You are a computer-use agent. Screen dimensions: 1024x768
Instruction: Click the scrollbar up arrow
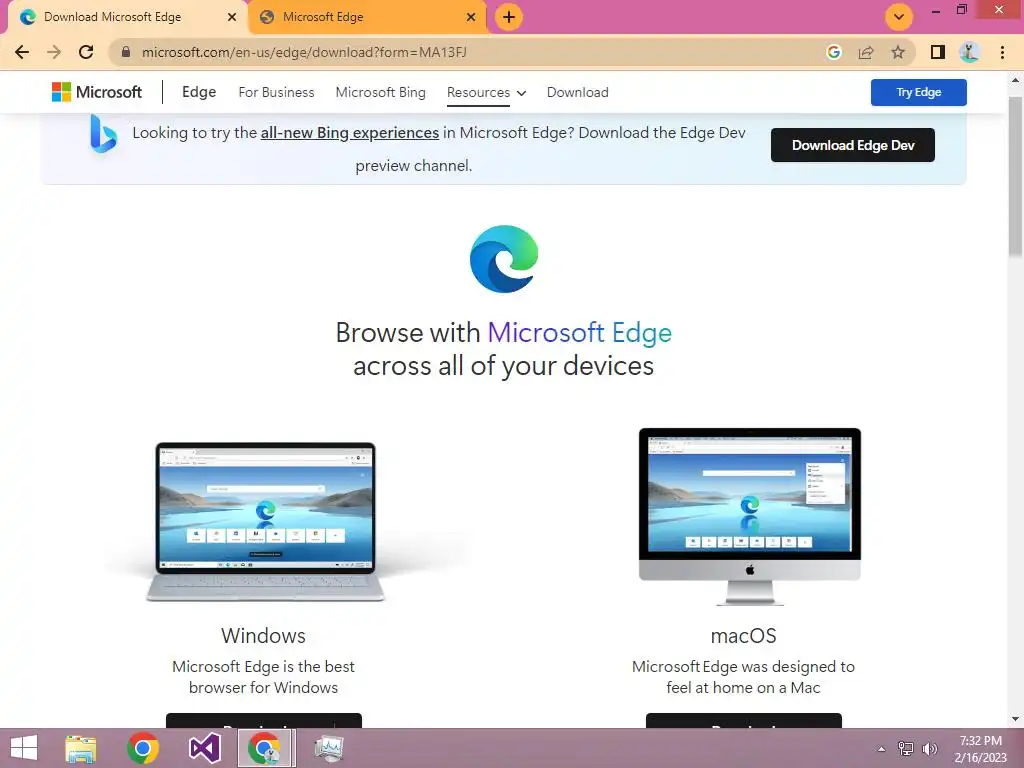(x=1015, y=80)
